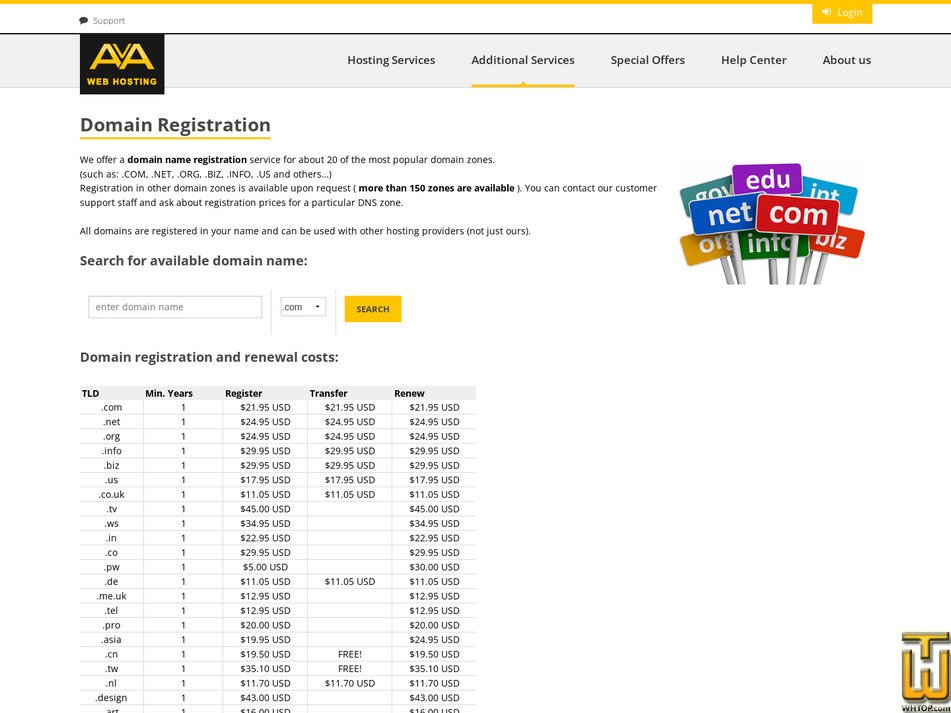Image resolution: width=951 pixels, height=713 pixels.
Task: Open the About us page
Action: [846, 60]
